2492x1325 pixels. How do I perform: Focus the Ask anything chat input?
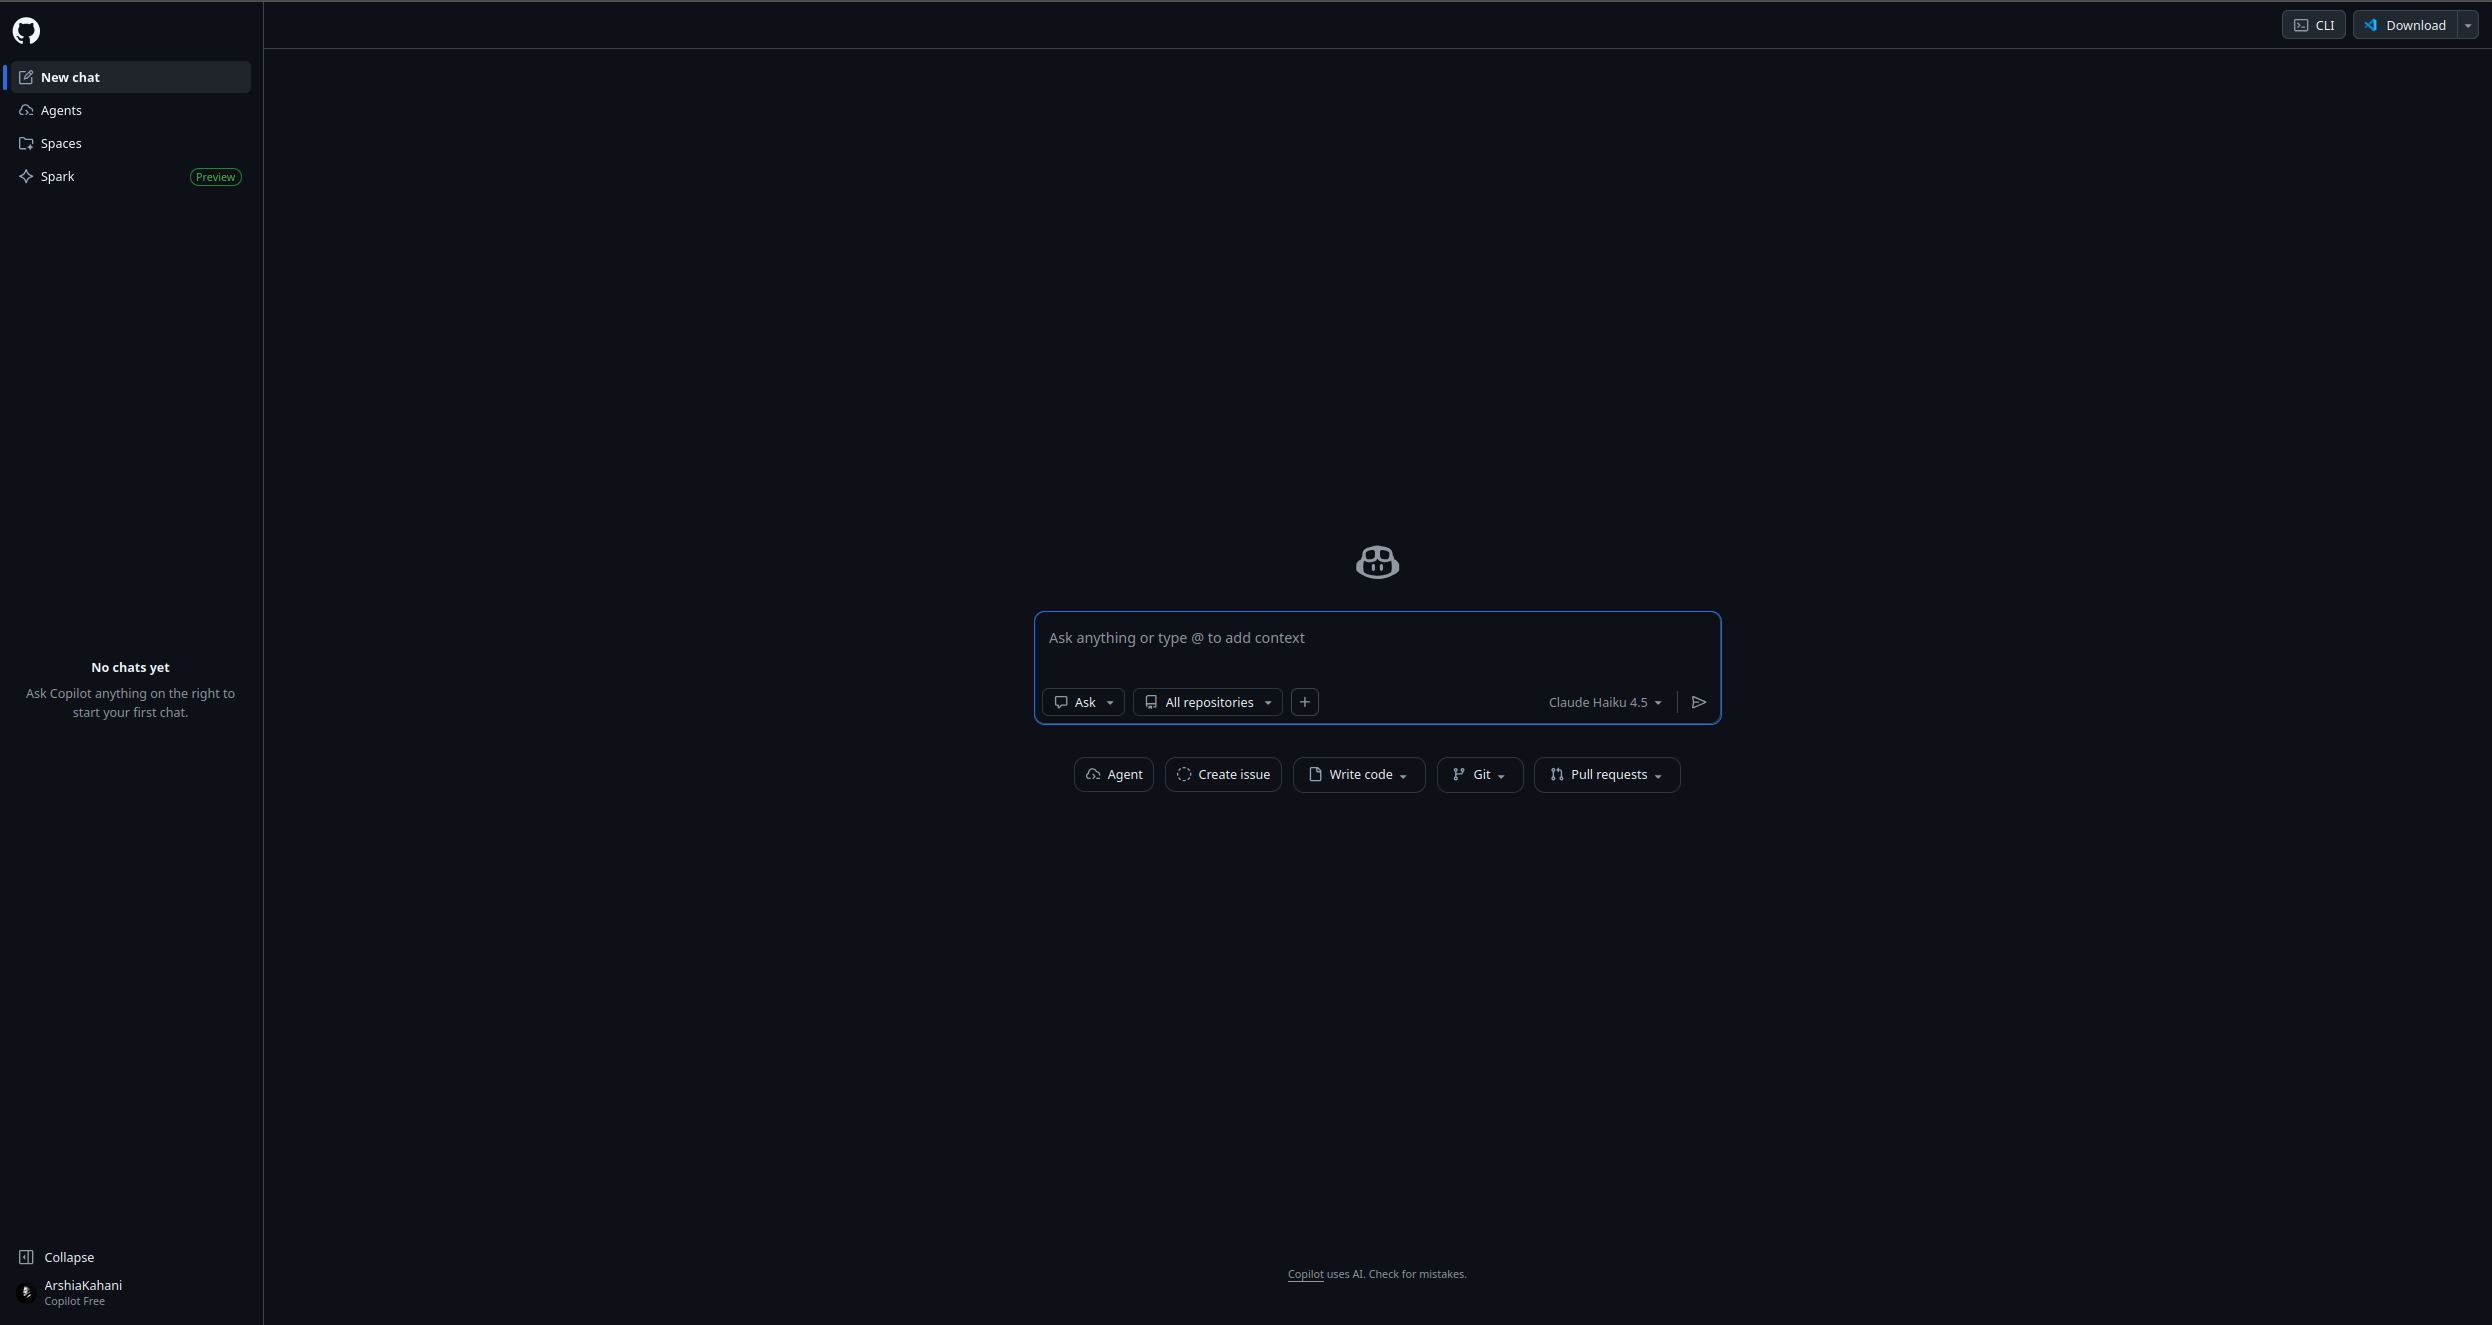[1377, 638]
